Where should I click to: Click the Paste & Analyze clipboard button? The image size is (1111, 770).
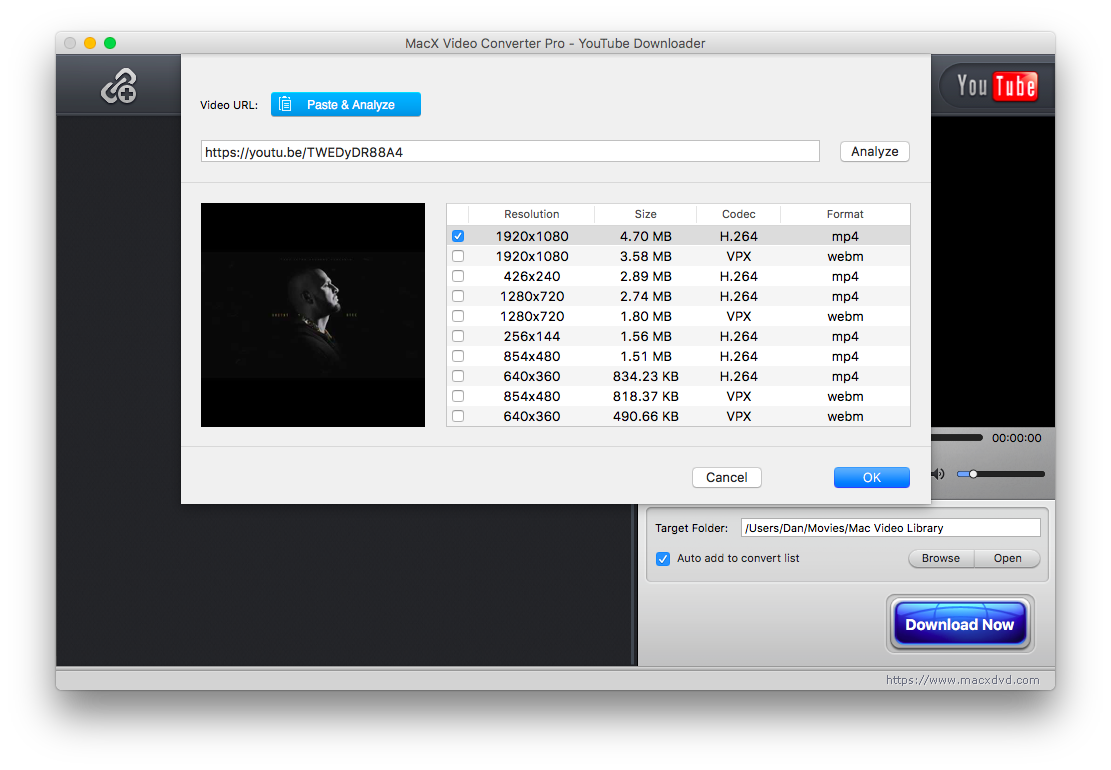click(345, 105)
